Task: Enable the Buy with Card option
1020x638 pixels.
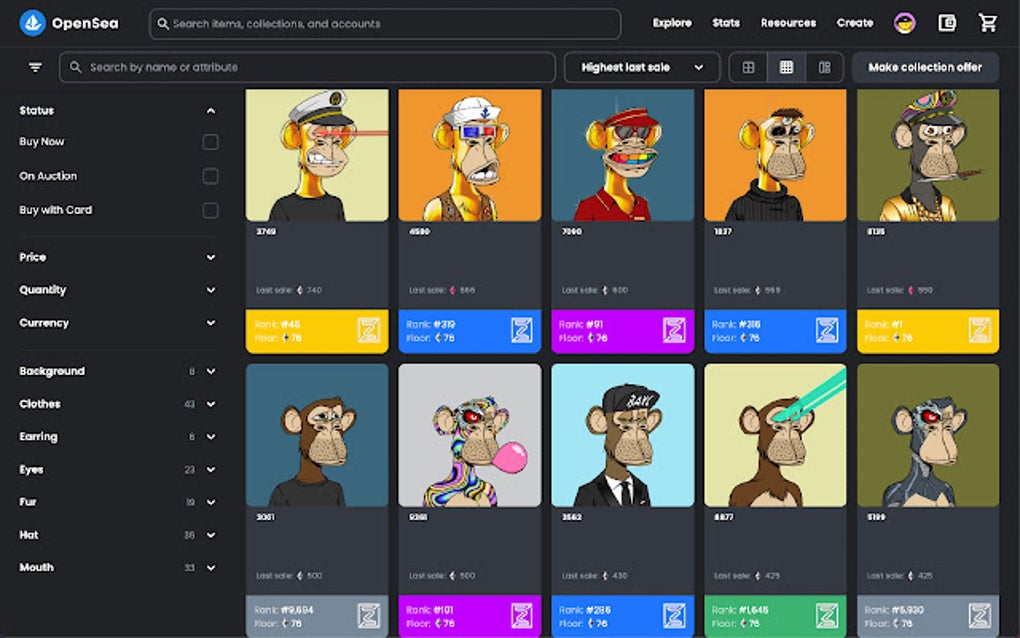Action: click(210, 210)
